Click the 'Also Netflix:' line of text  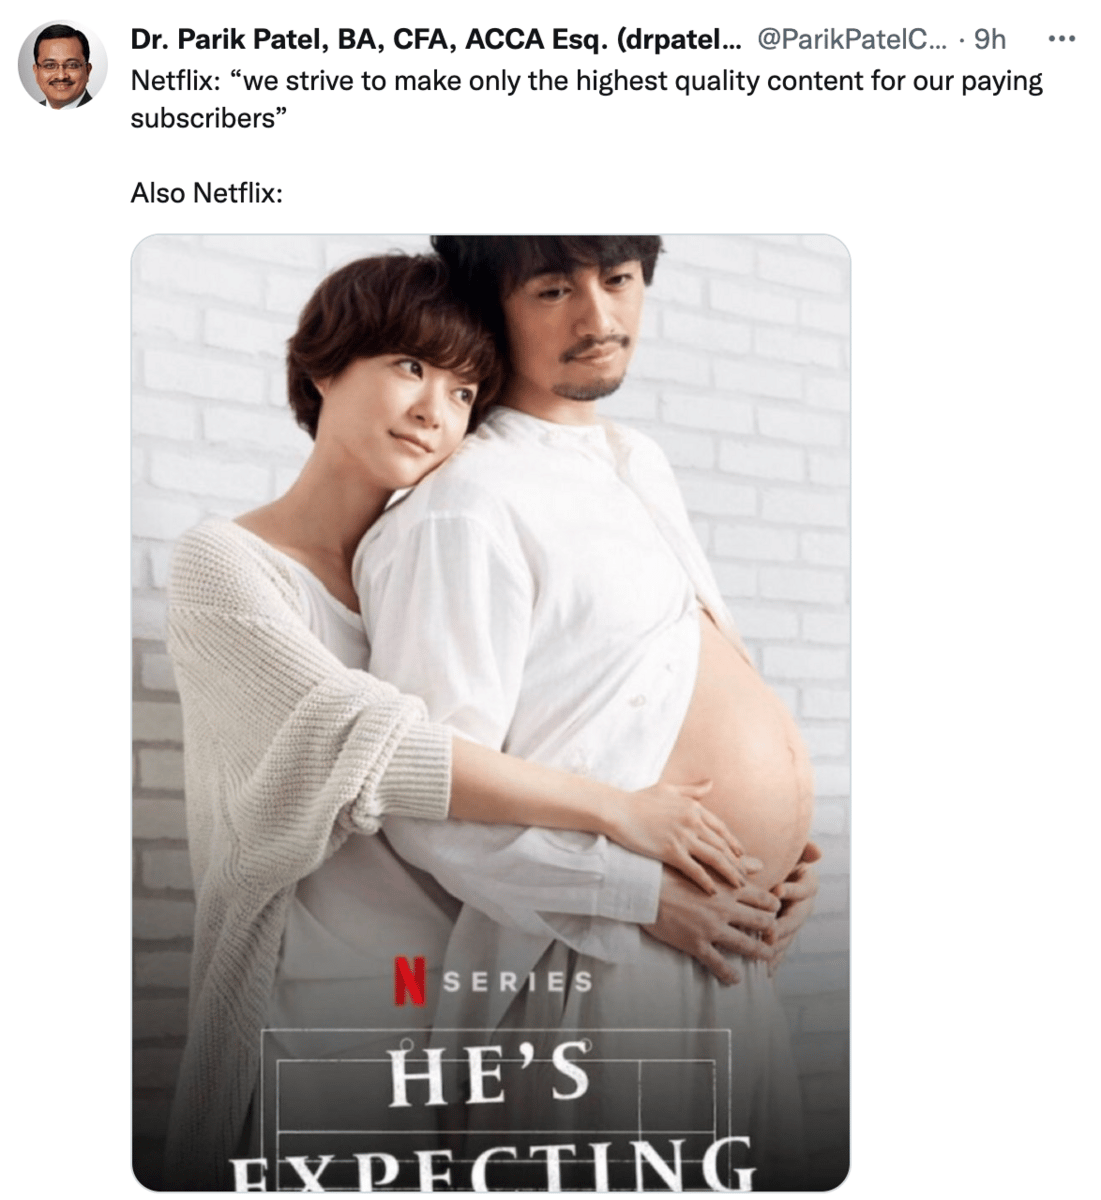[x=207, y=192]
